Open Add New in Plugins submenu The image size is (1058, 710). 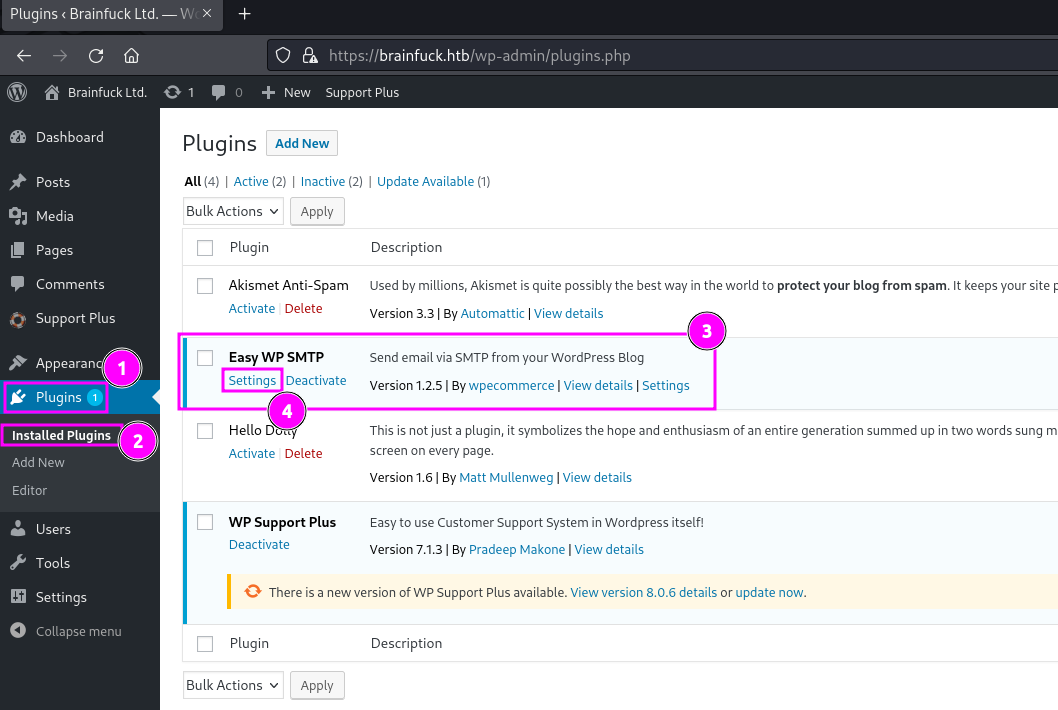[38, 462]
